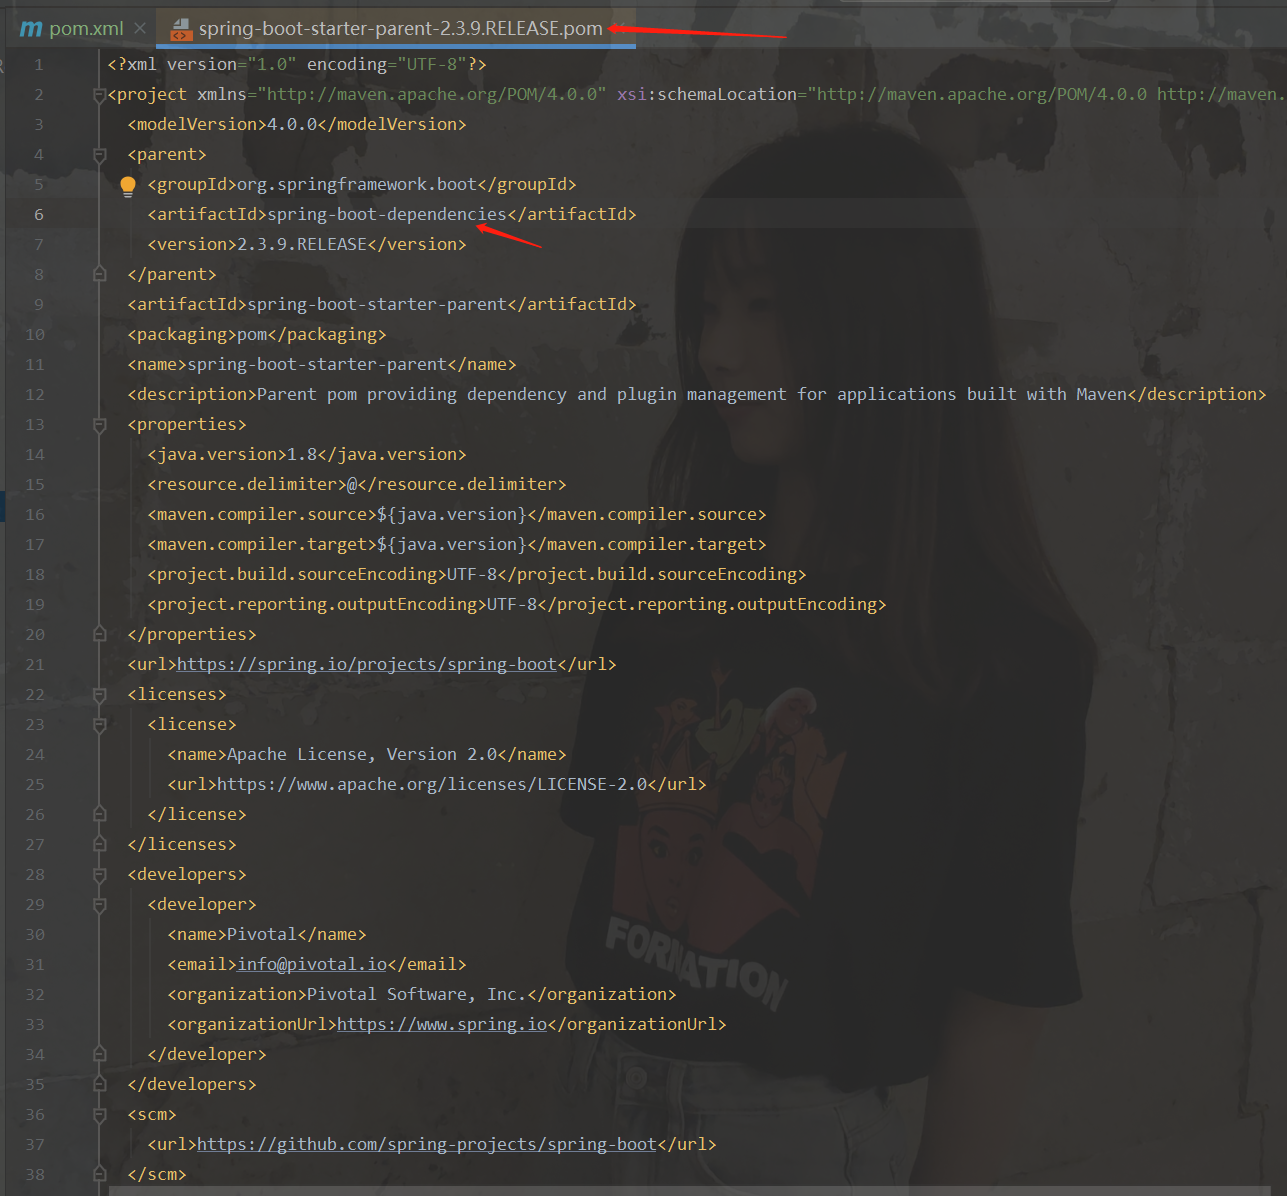Image resolution: width=1287 pixels, height=1196 pixels.
Task: Open the GitHub spring-boot repository link
Action: (x=426, y=1145)
